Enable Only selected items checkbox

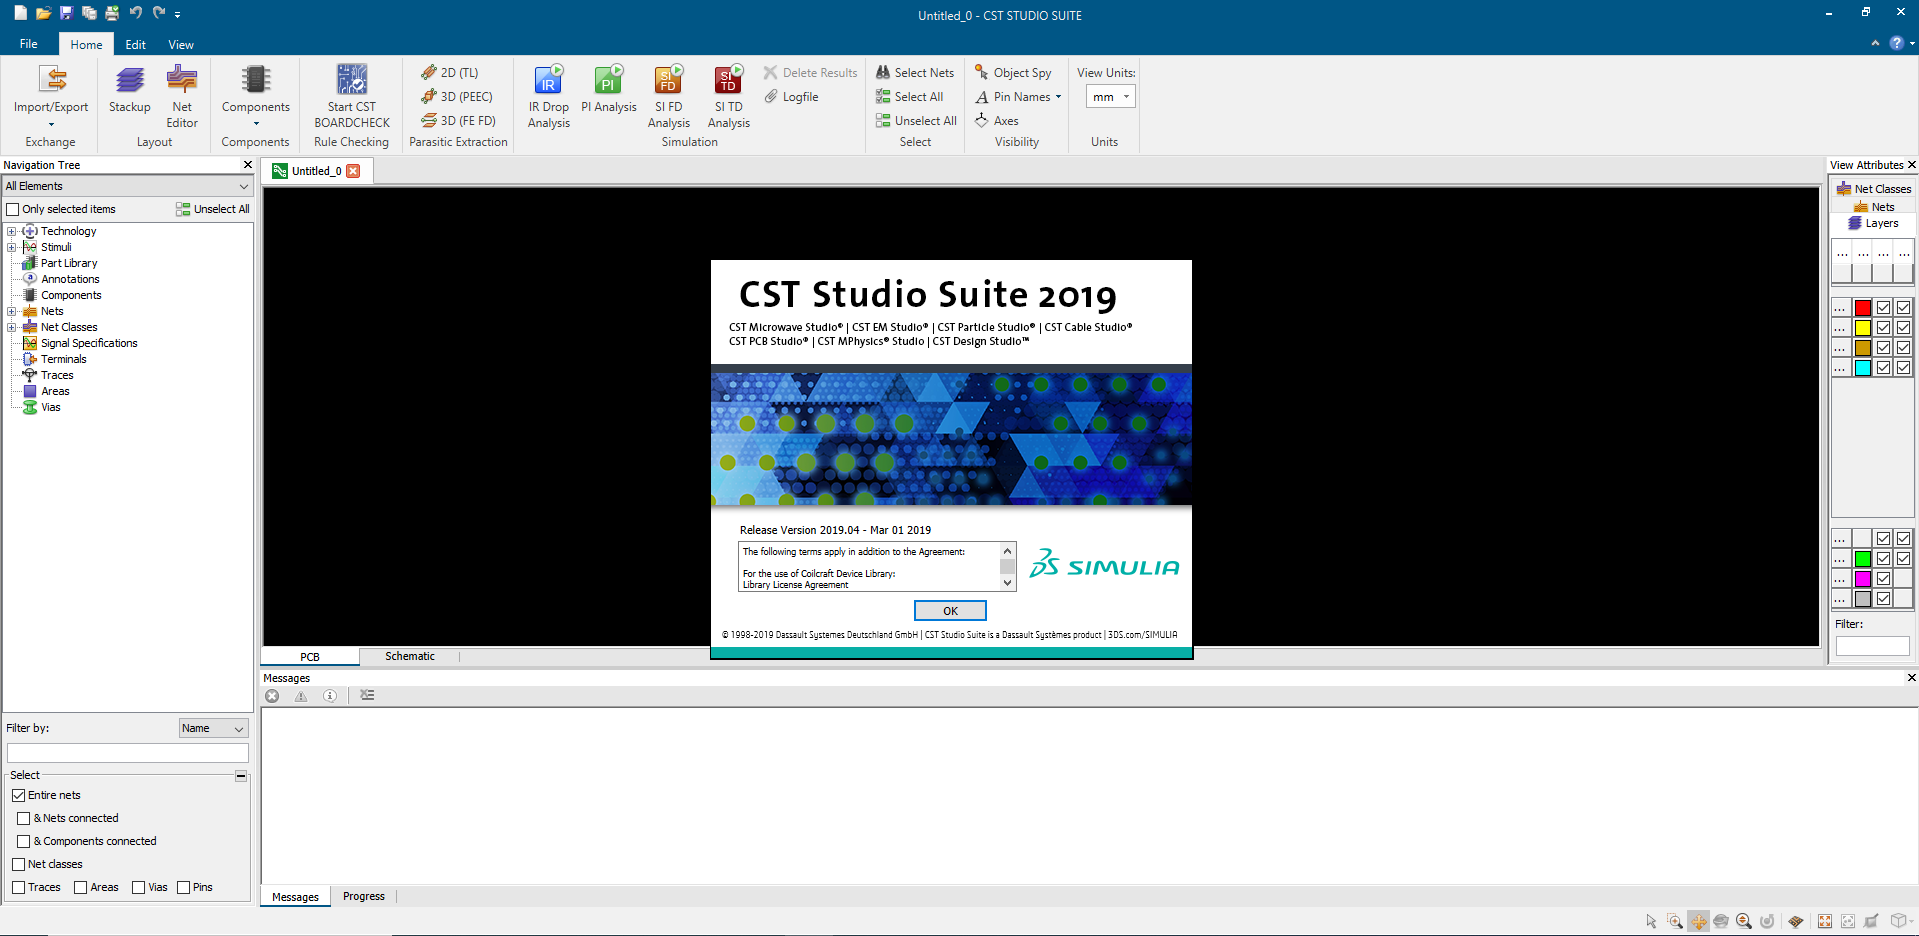(x=13, y=209)
